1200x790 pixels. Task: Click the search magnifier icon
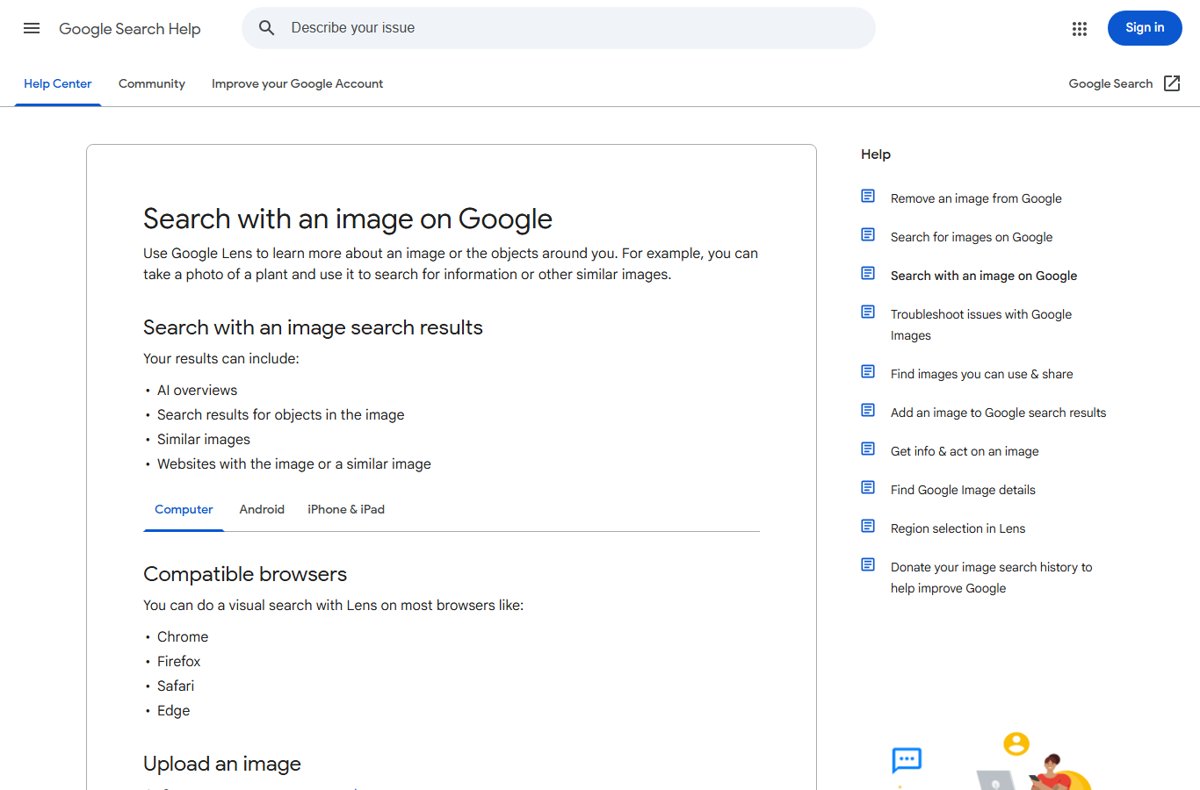coord(267,28)
